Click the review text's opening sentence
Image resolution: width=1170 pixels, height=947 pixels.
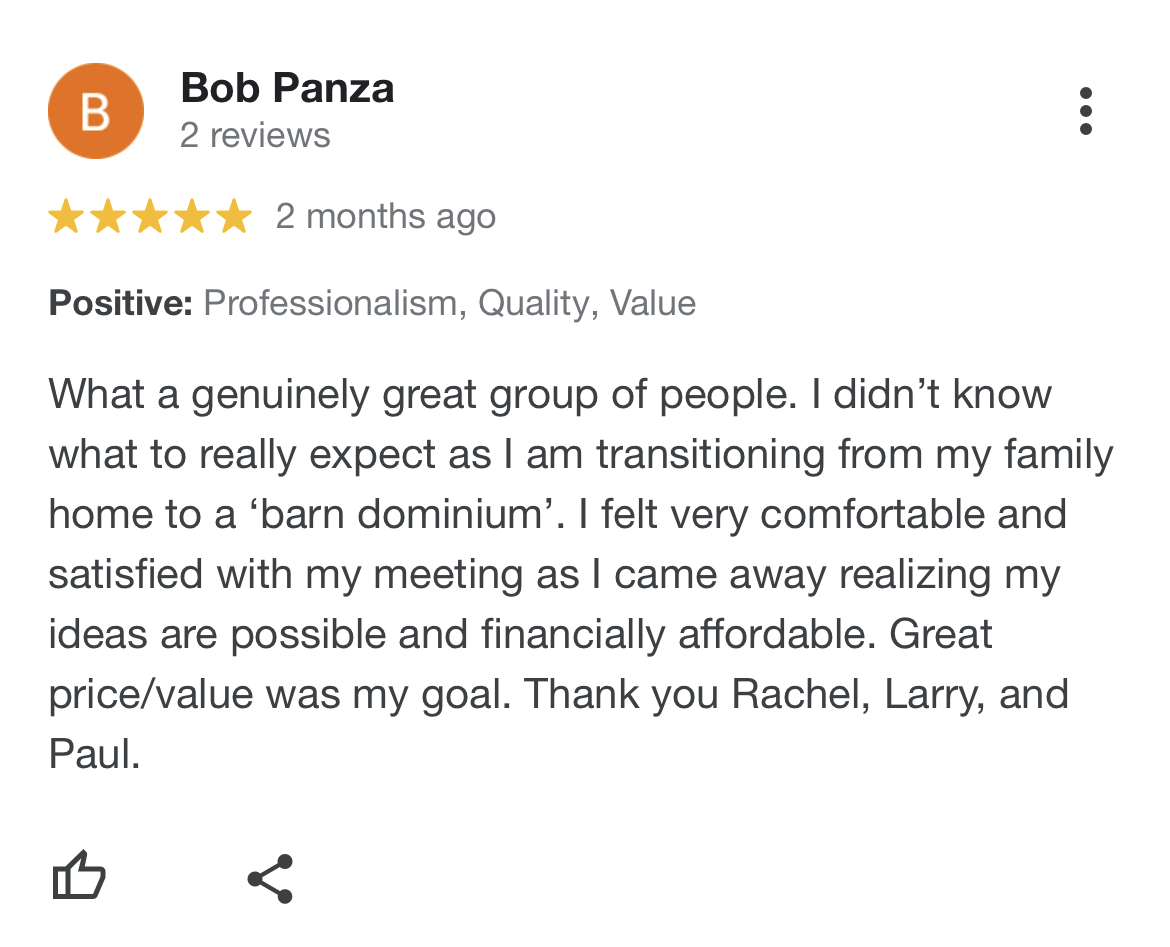tap(422, 395)
